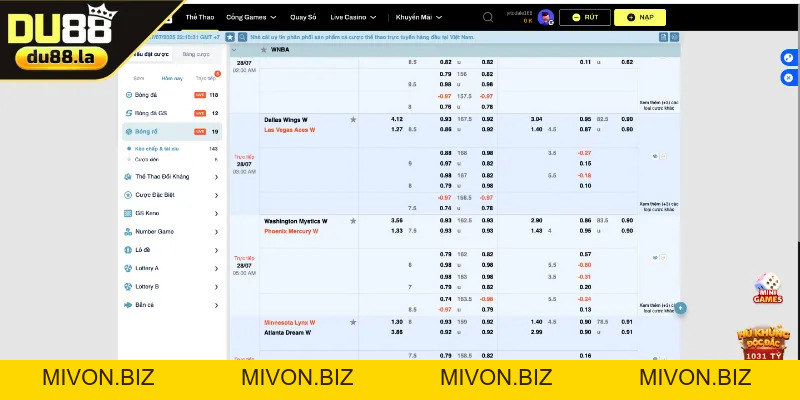Select Cược đơn option
800x400 pixels.
[x=147, y=160]
